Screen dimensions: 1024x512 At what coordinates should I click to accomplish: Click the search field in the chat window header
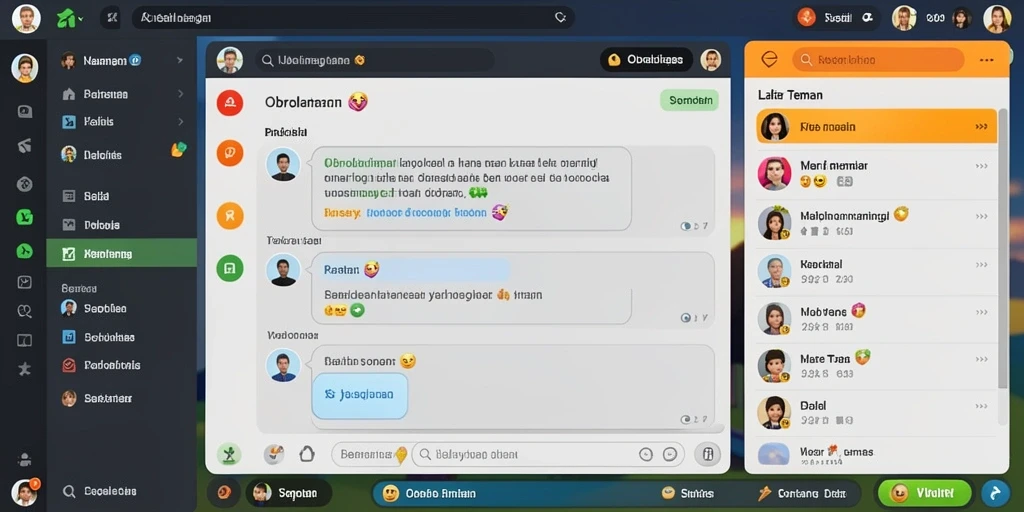[x=374, y=60]
